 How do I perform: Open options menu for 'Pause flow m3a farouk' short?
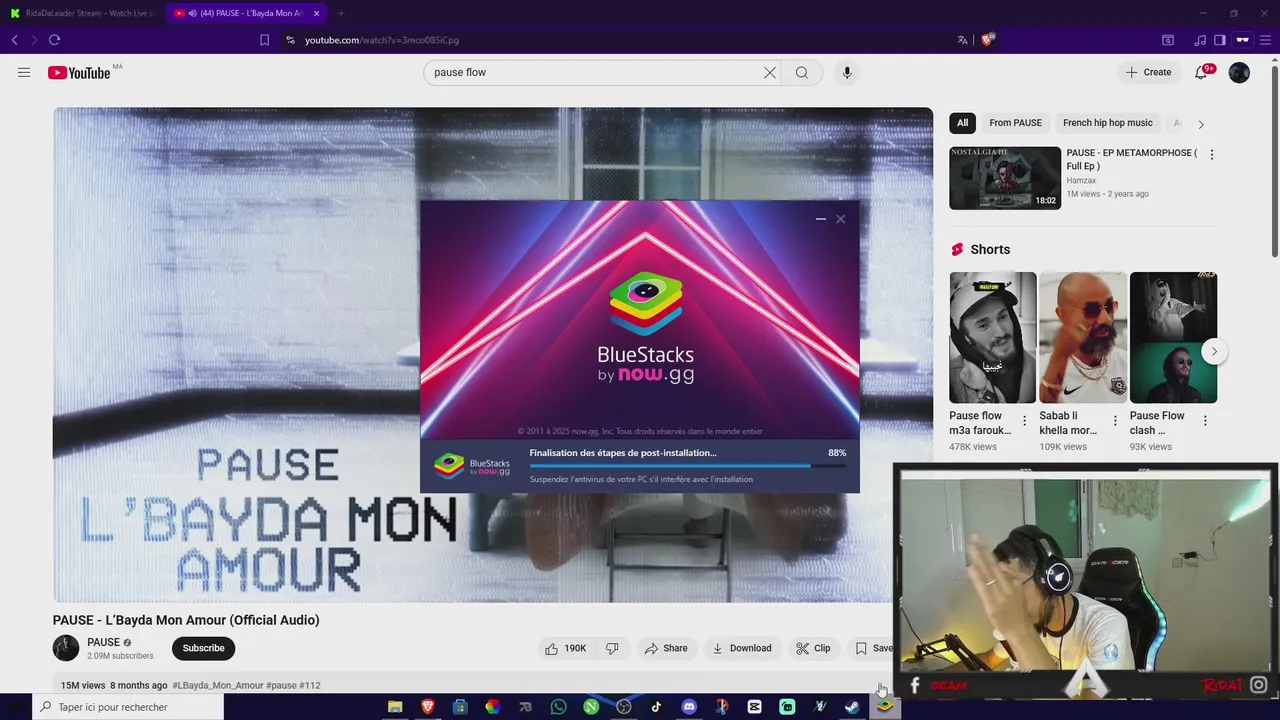click(x=1024, y=421)
